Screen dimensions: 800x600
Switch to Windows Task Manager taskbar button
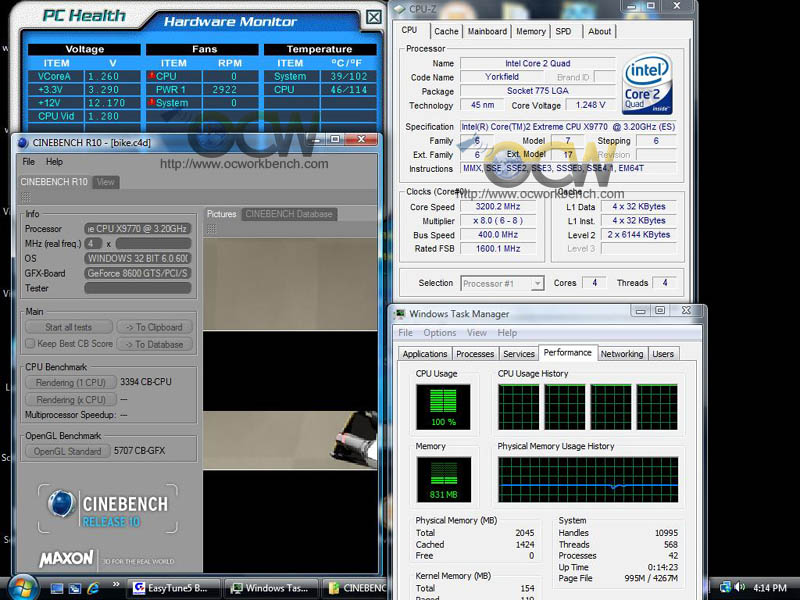pos(271,588)
